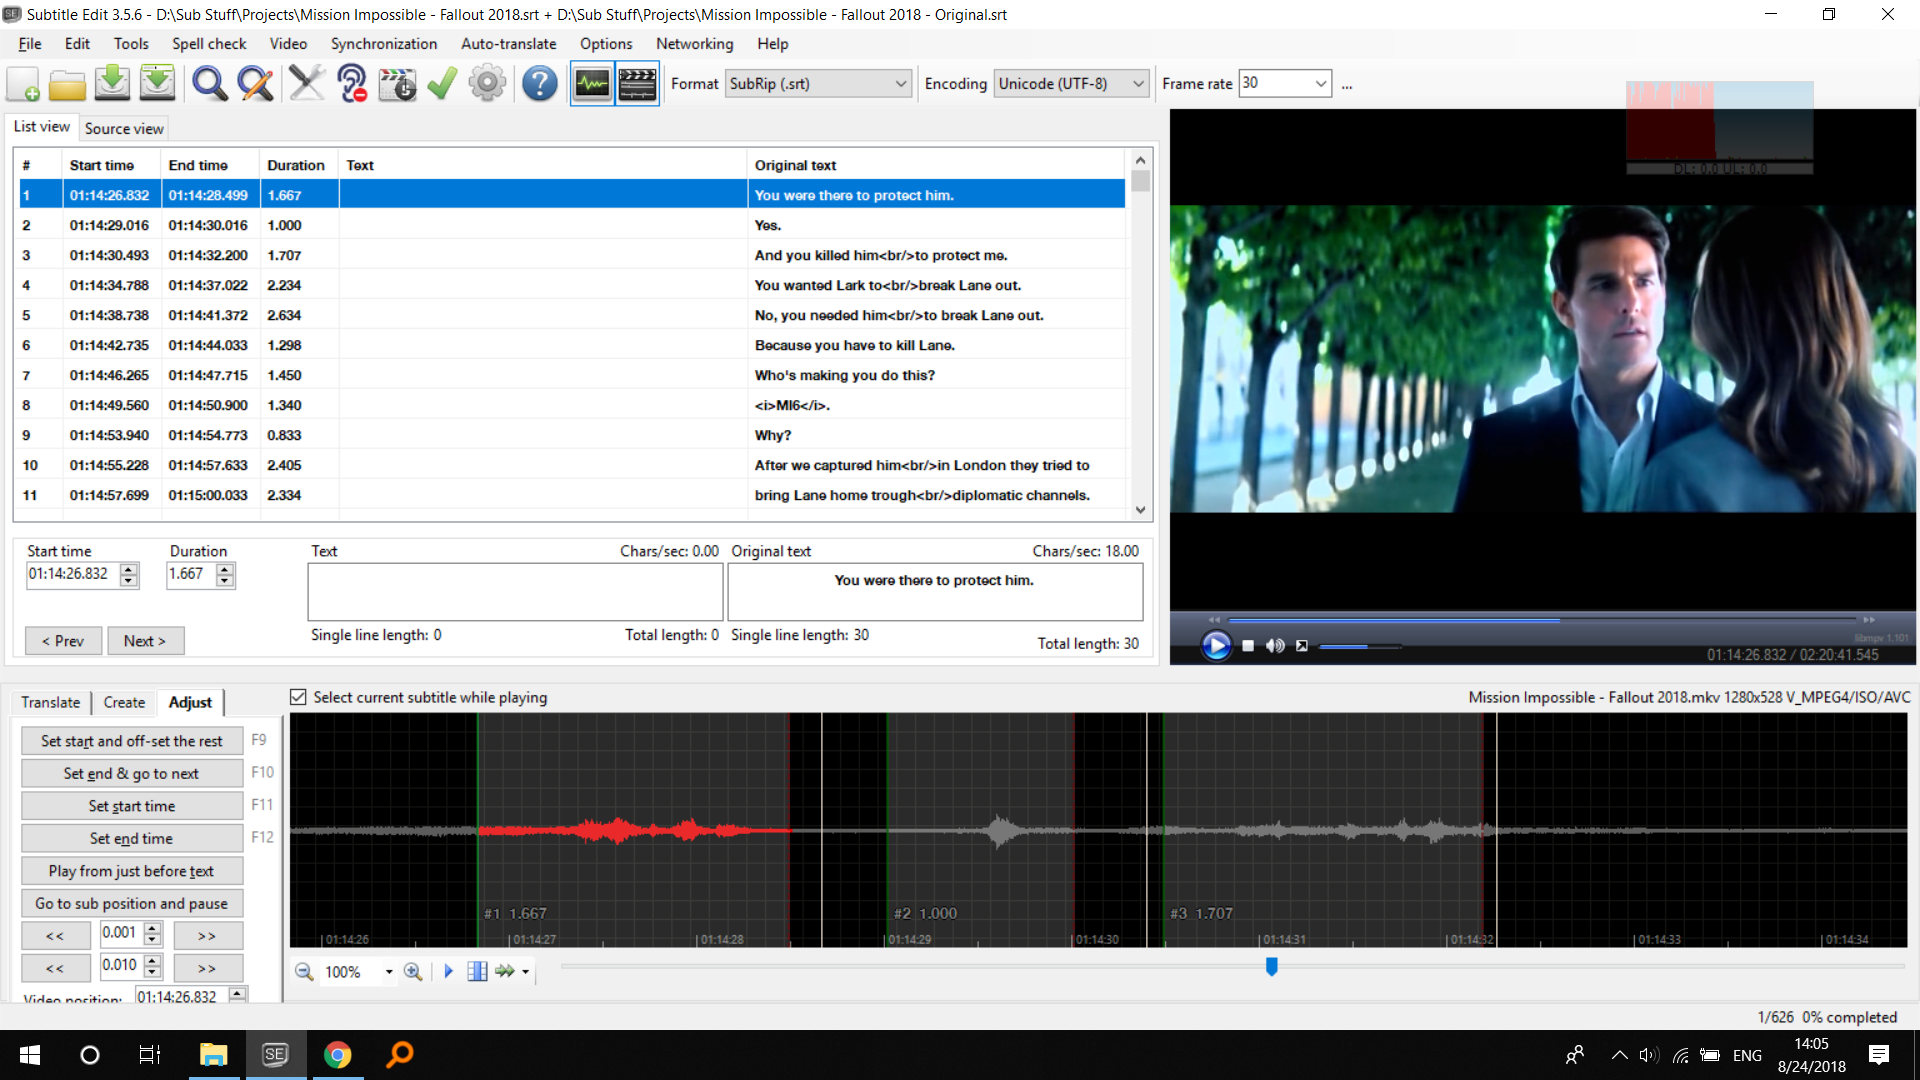Screen dimensions: 1920x1080
Task: Toggle waveform display toolbar button
Action: tap(592, 84)
